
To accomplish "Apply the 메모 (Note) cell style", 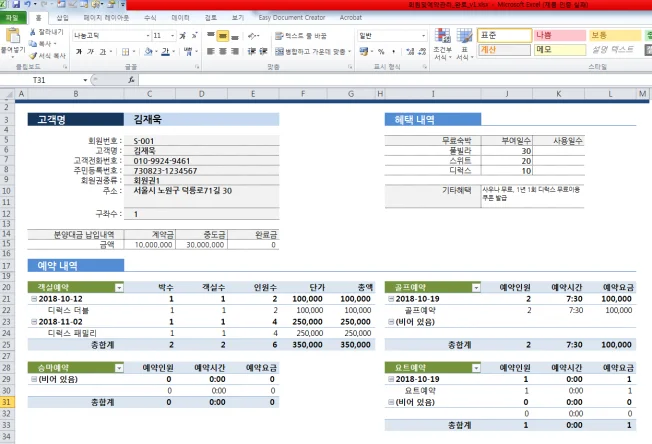I will pyautogui.click(x=560, y=50).
